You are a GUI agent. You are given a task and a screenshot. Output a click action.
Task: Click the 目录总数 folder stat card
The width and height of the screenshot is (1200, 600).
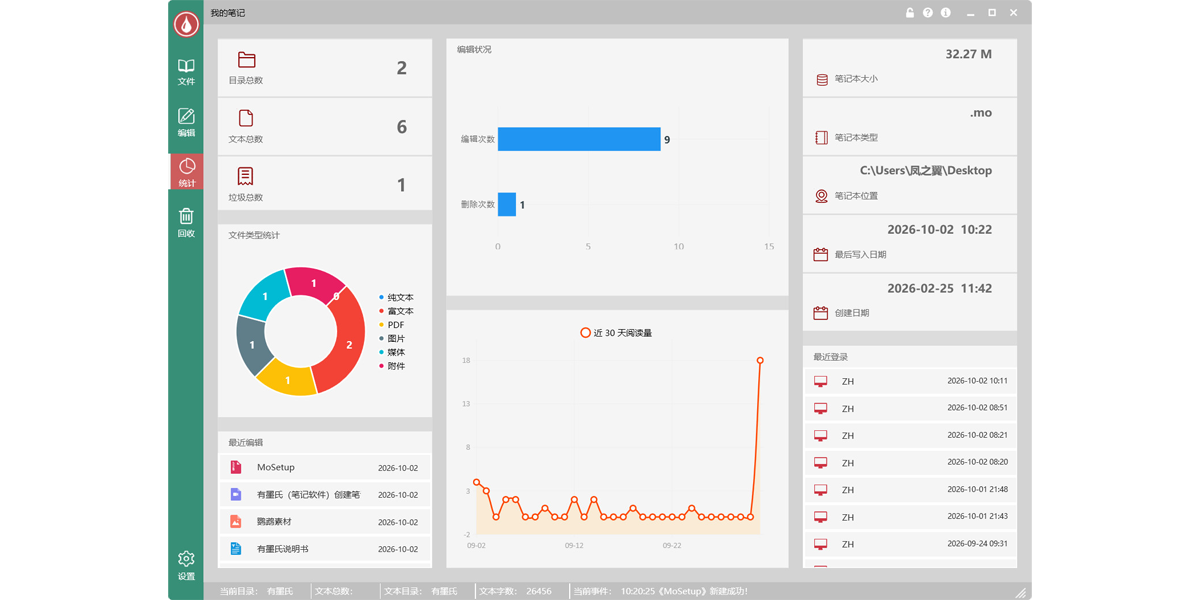325,68
